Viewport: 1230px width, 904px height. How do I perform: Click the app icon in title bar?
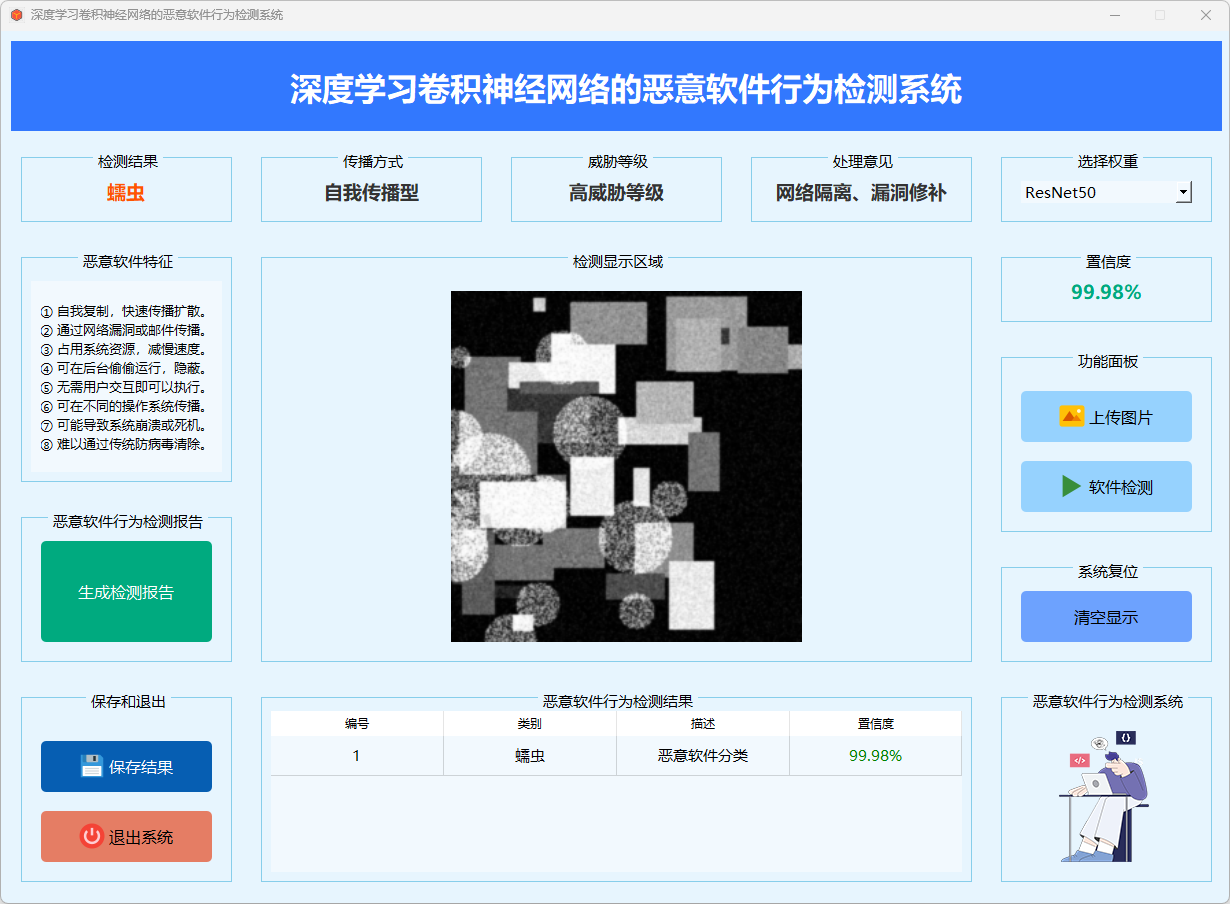16,15
